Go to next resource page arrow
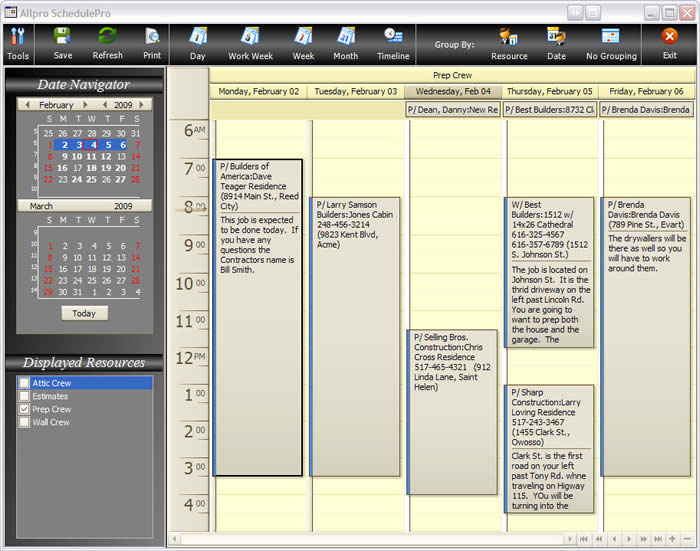Viewport: 700px width, 551px height. (x=643, y=539)
